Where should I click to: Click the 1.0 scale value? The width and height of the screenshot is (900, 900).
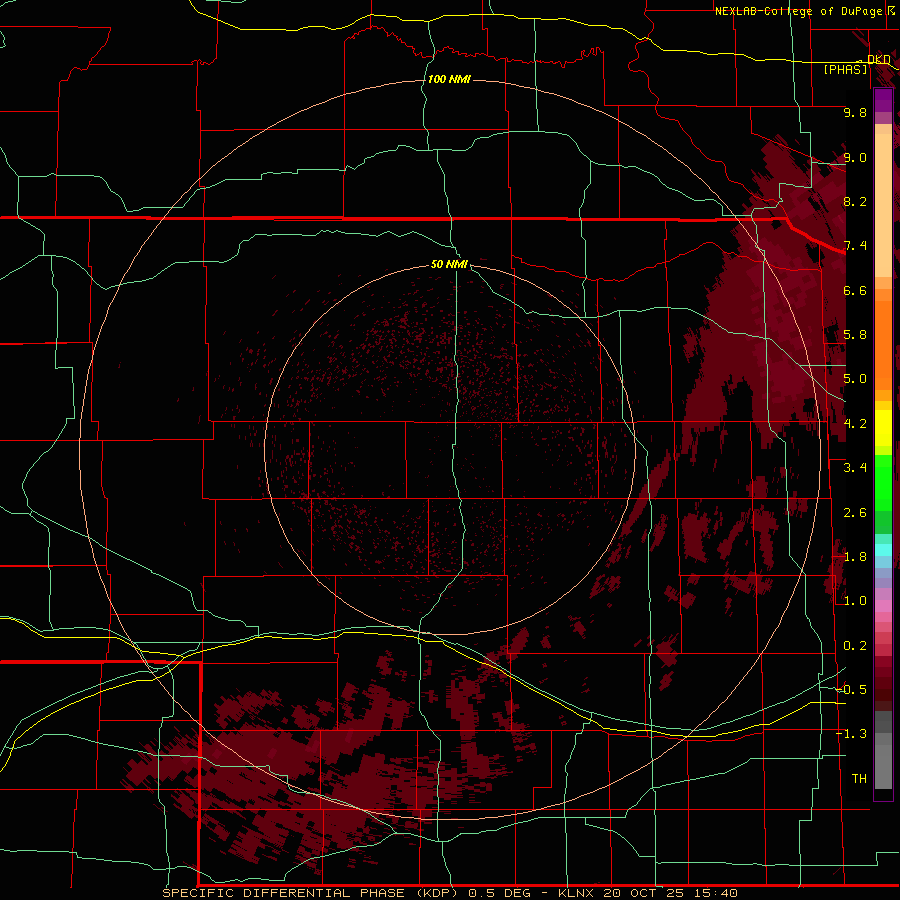[x=855, y=601]
